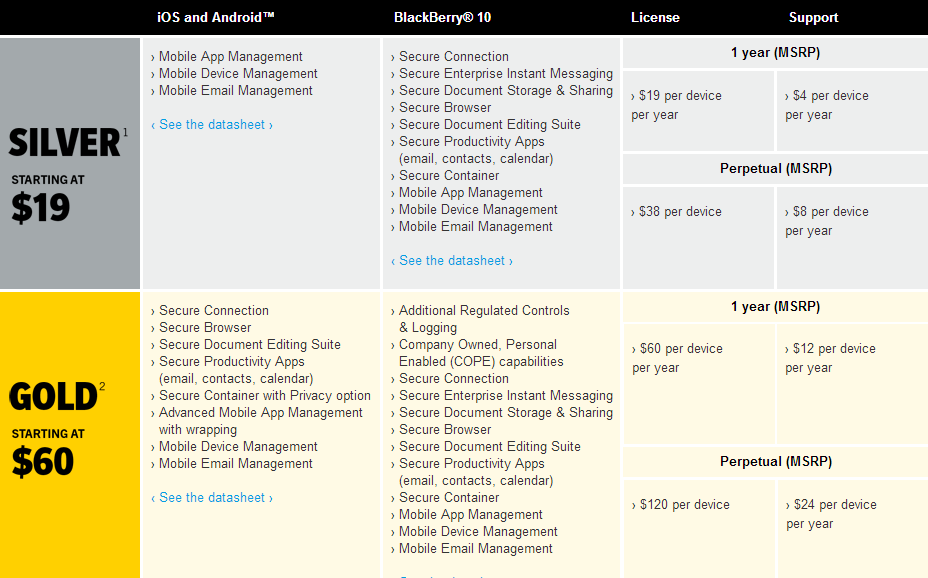This screenshot has height=578, width=928.
Task: Click "Mobile Device Management" in Silver BlackBerry 10 list
Action: (x=478, y=210)
